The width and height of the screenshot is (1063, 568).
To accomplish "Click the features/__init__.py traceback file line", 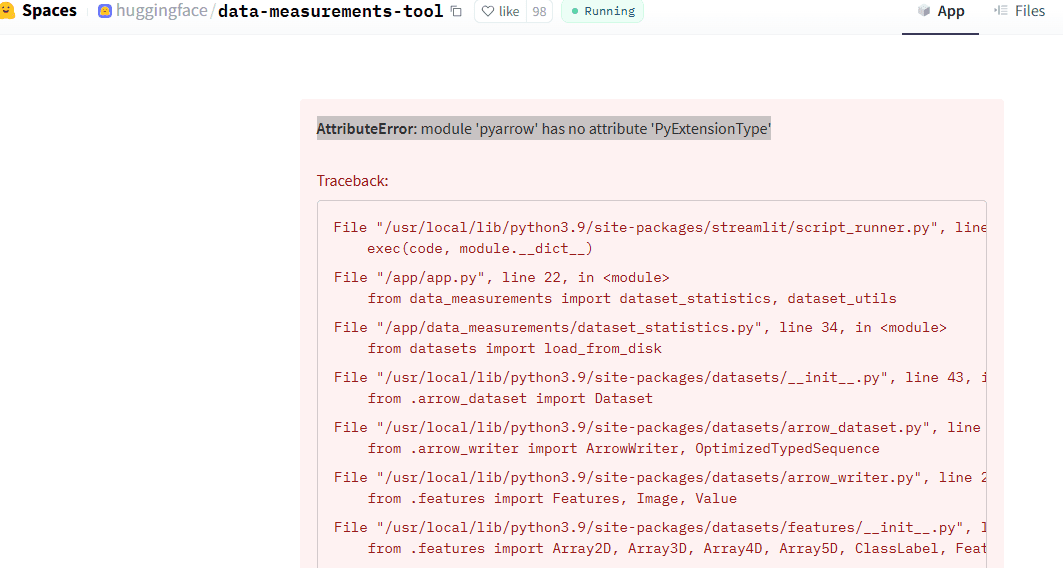I will click(660, 529).
